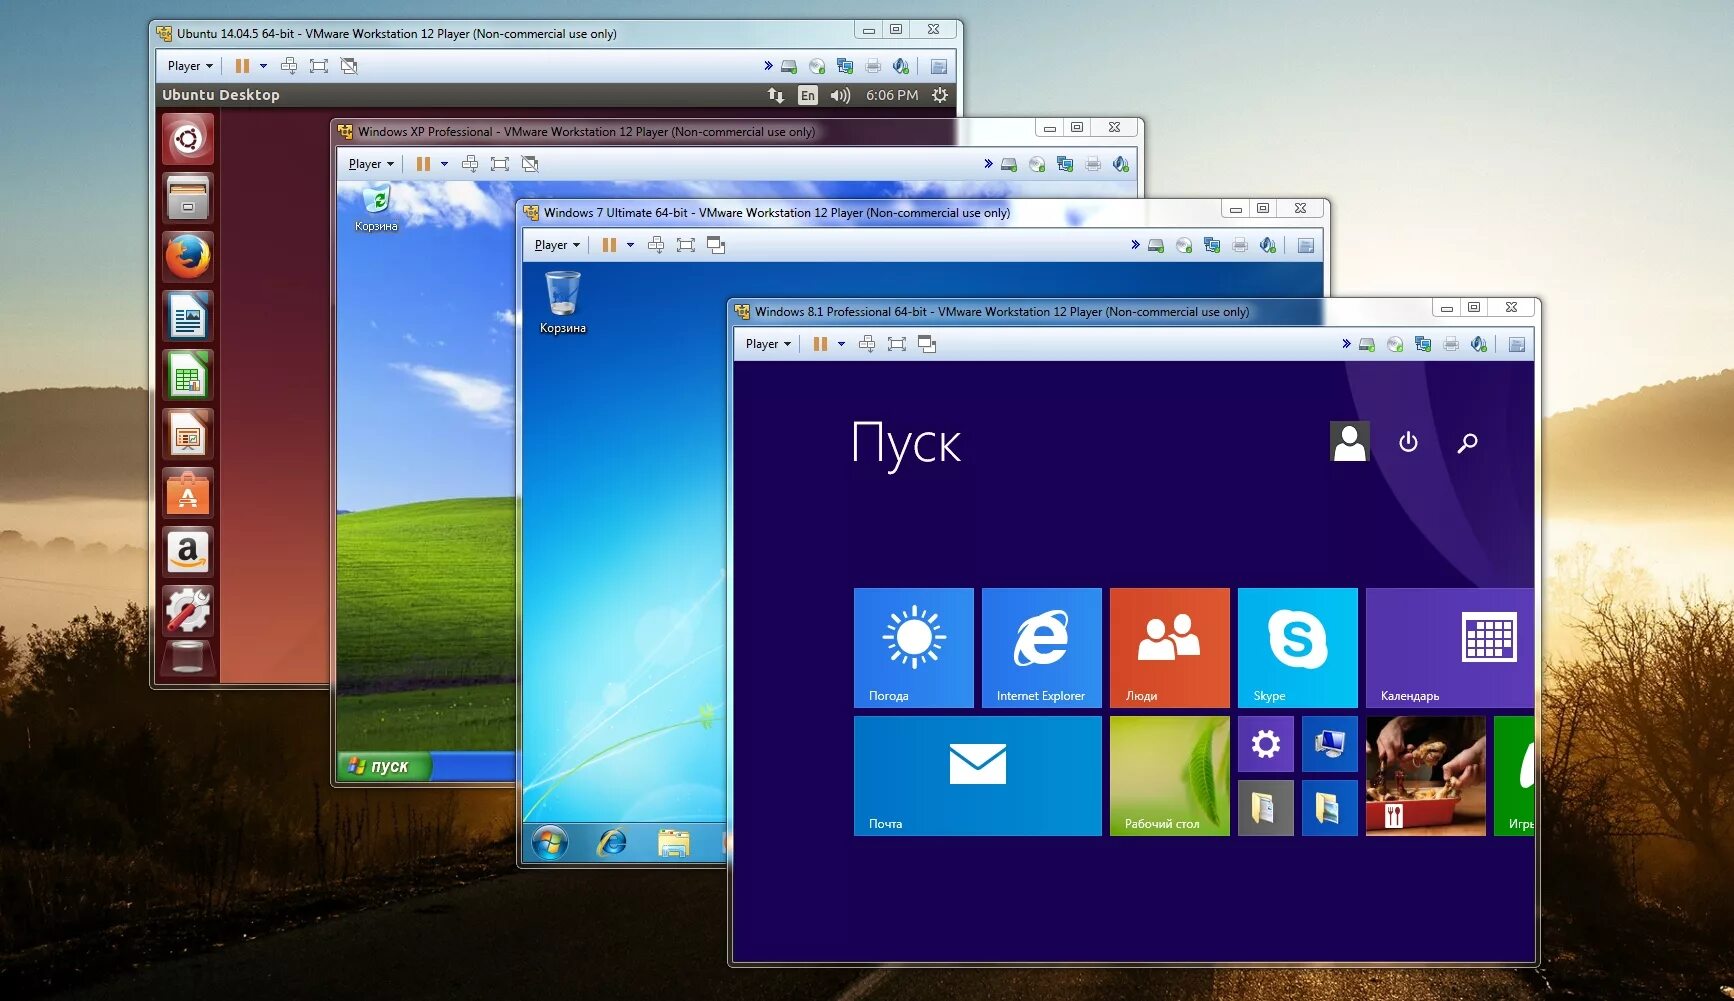Pause the Windows 8.1 virtual machine
This screenshot has height=1001, width=1734.
click(820, 344)
